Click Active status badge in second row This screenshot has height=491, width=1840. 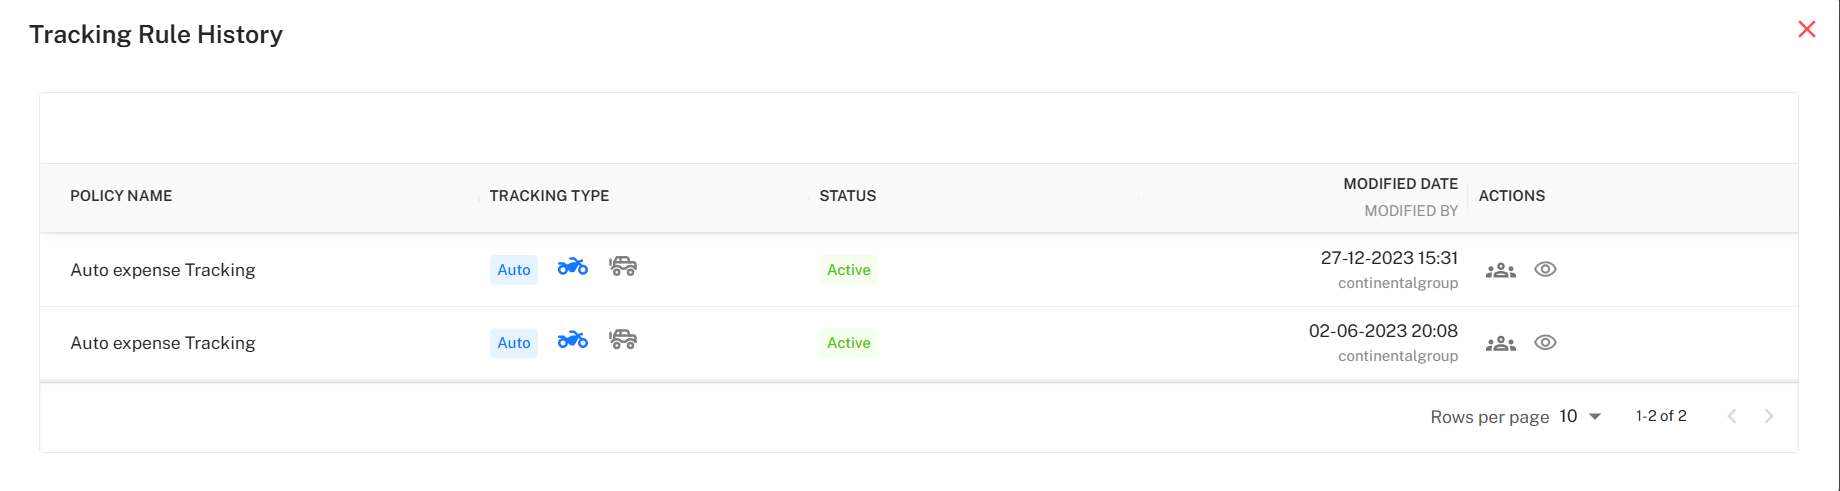coord(848,343)
